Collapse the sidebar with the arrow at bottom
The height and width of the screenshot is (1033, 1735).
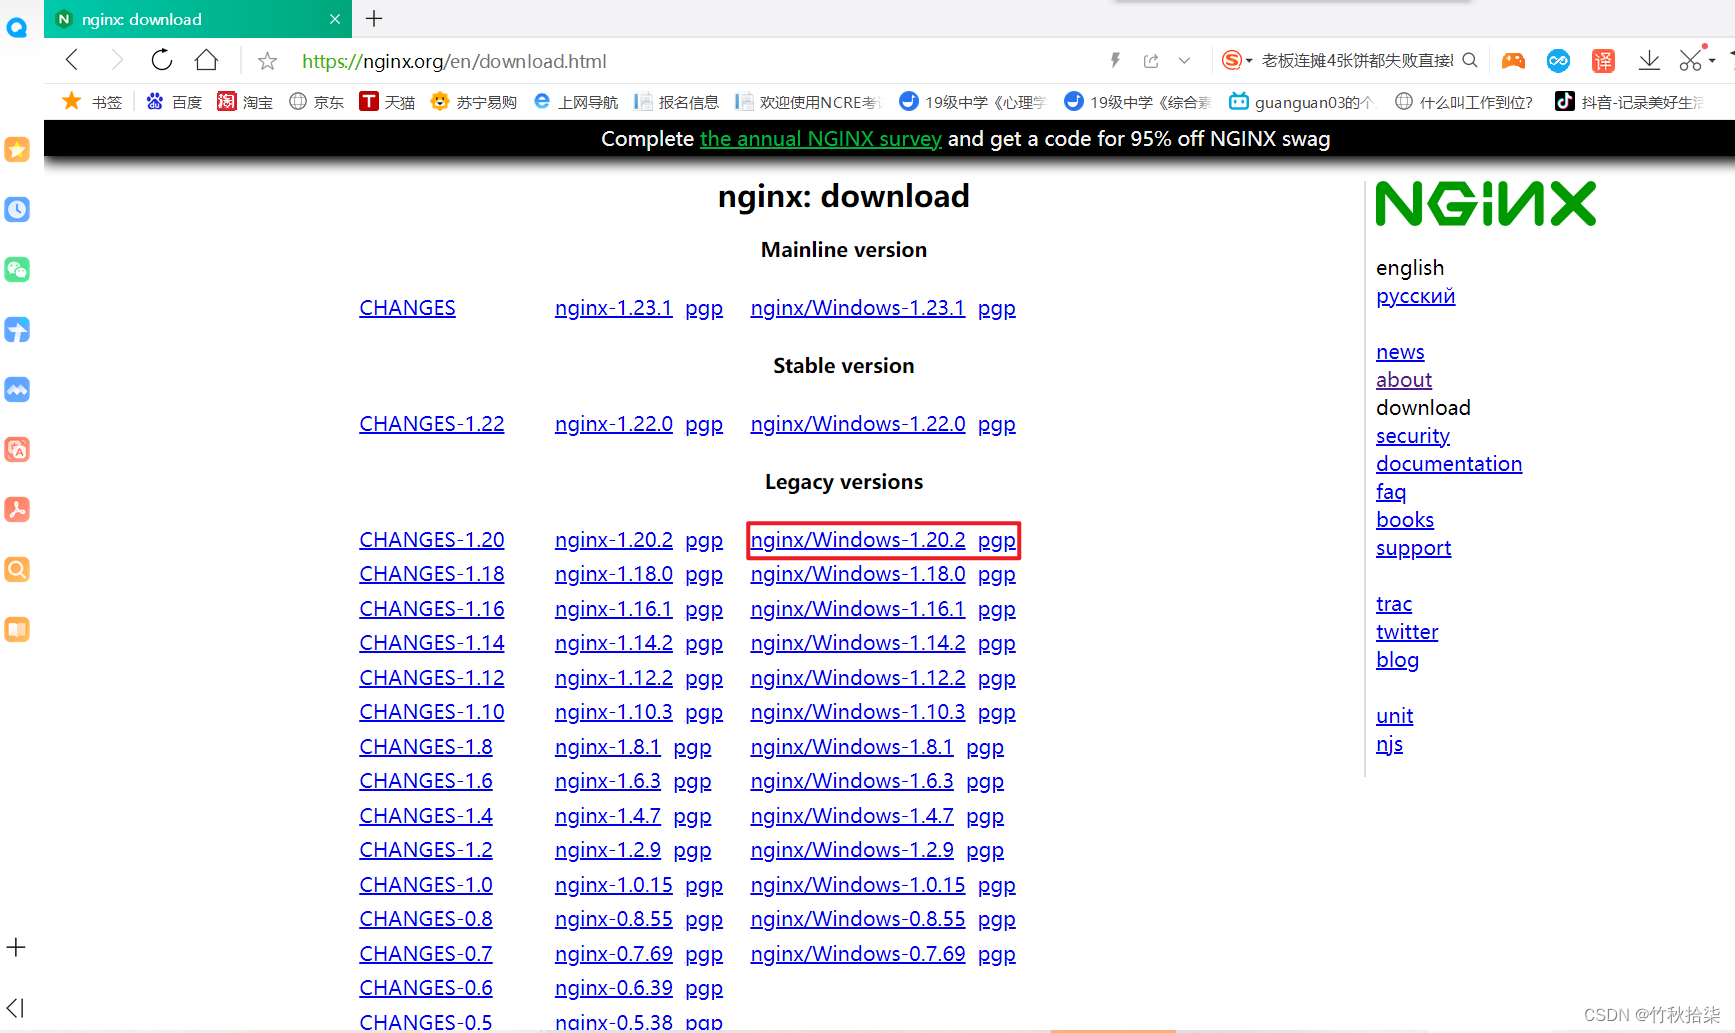16,1008
